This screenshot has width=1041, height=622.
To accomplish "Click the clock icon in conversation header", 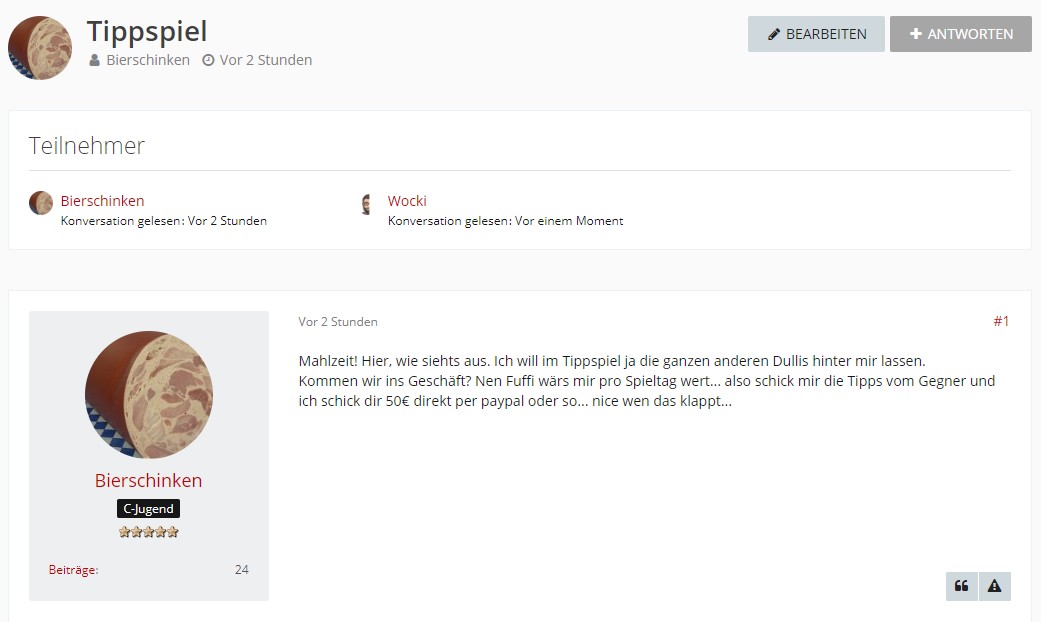I will click(208, 60).
